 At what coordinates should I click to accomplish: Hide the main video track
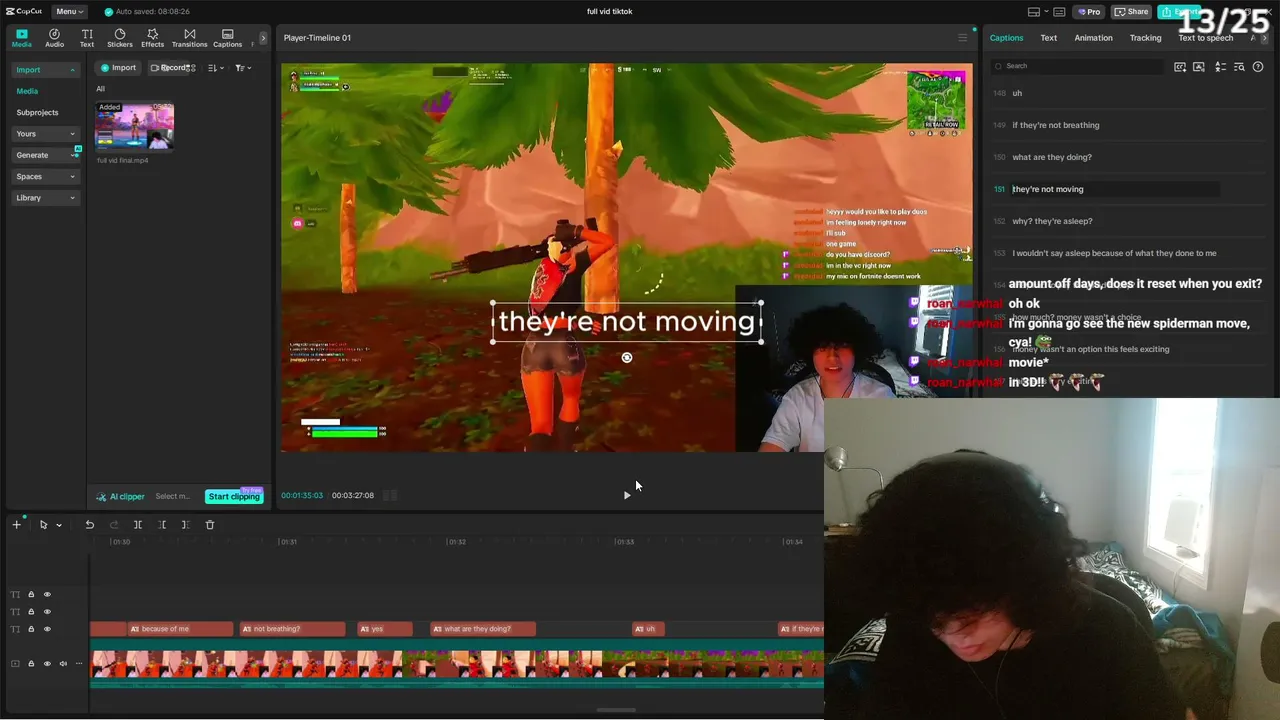pos(47,664)
